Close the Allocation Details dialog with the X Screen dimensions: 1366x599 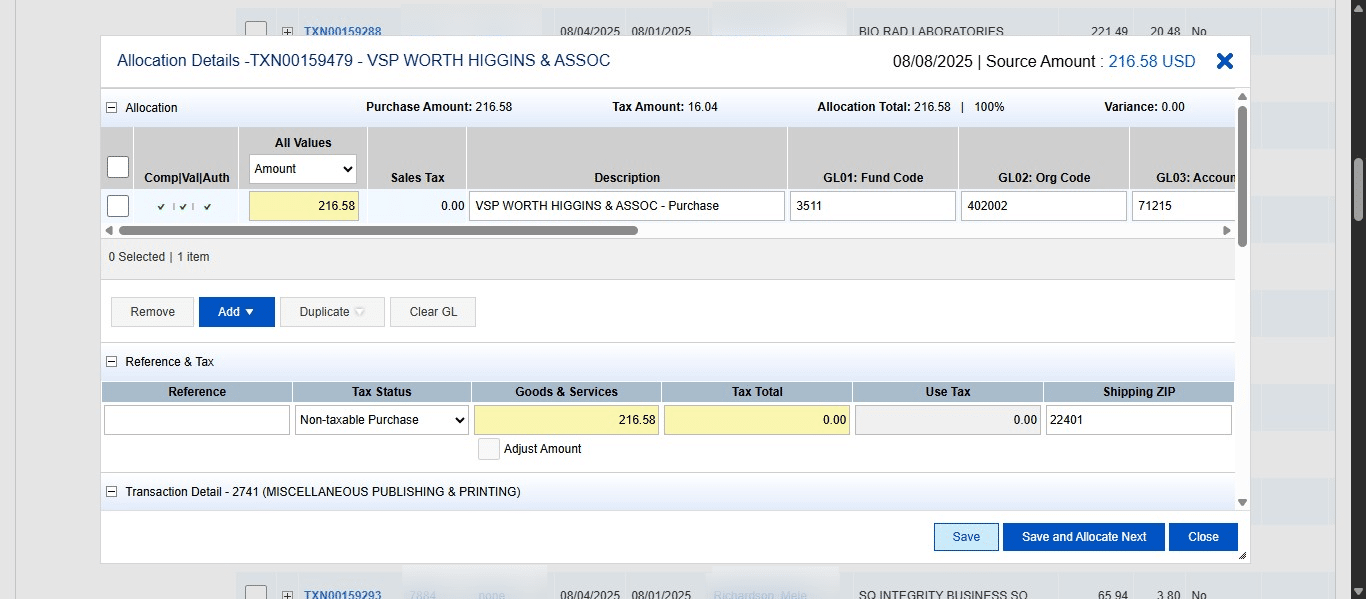coord(1224,60)
